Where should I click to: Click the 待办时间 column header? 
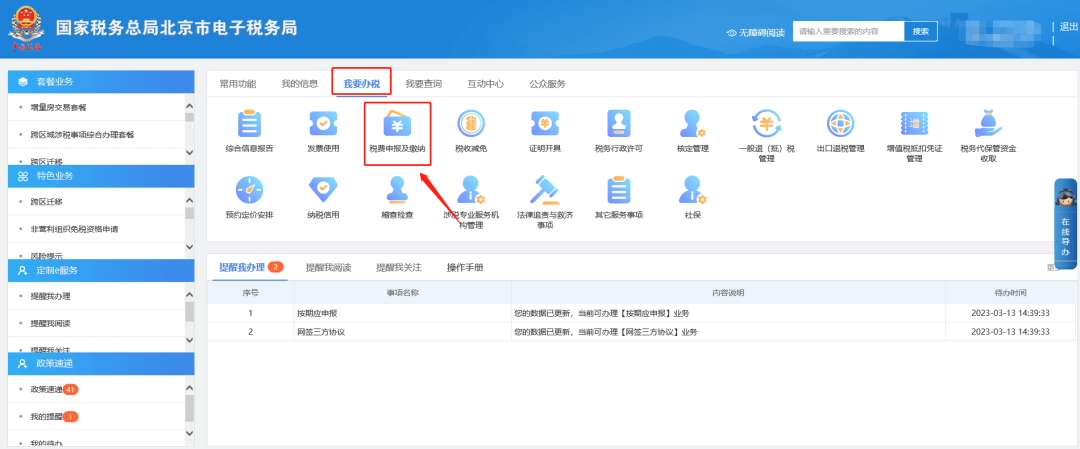coord(1010,293)
